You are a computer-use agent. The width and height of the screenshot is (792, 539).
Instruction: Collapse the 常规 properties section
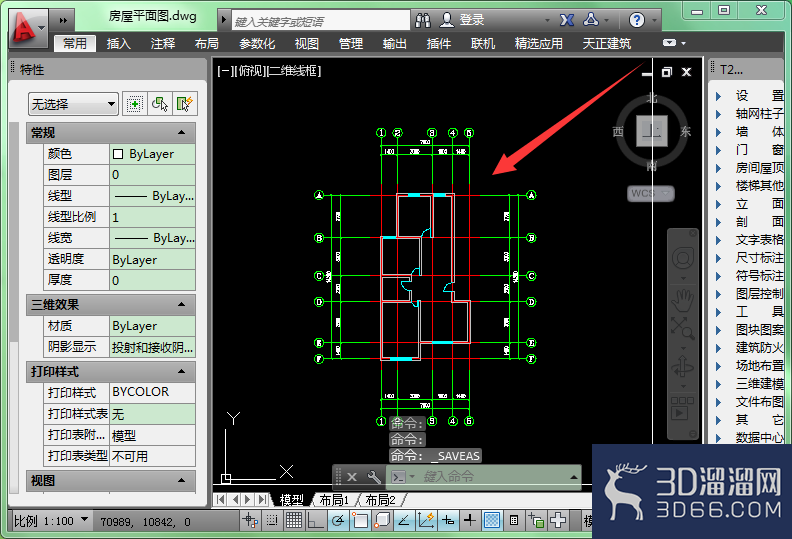(x=181, y=133)
